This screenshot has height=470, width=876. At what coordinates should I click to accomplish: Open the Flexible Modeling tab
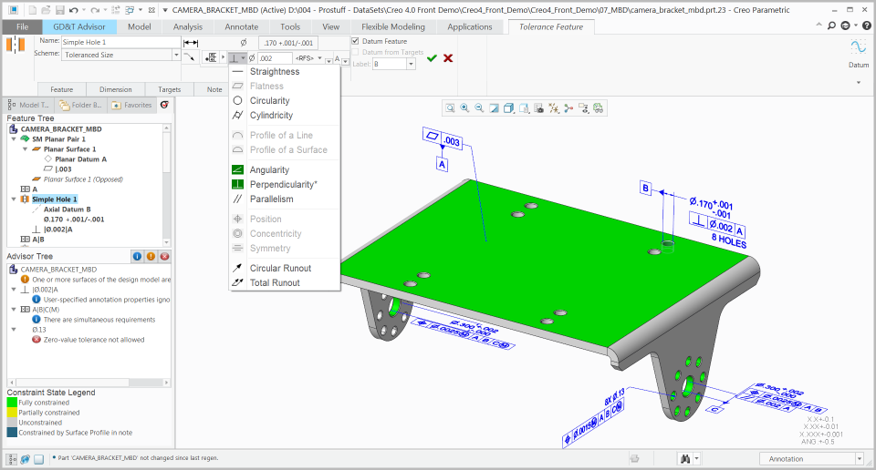(393, 27)
